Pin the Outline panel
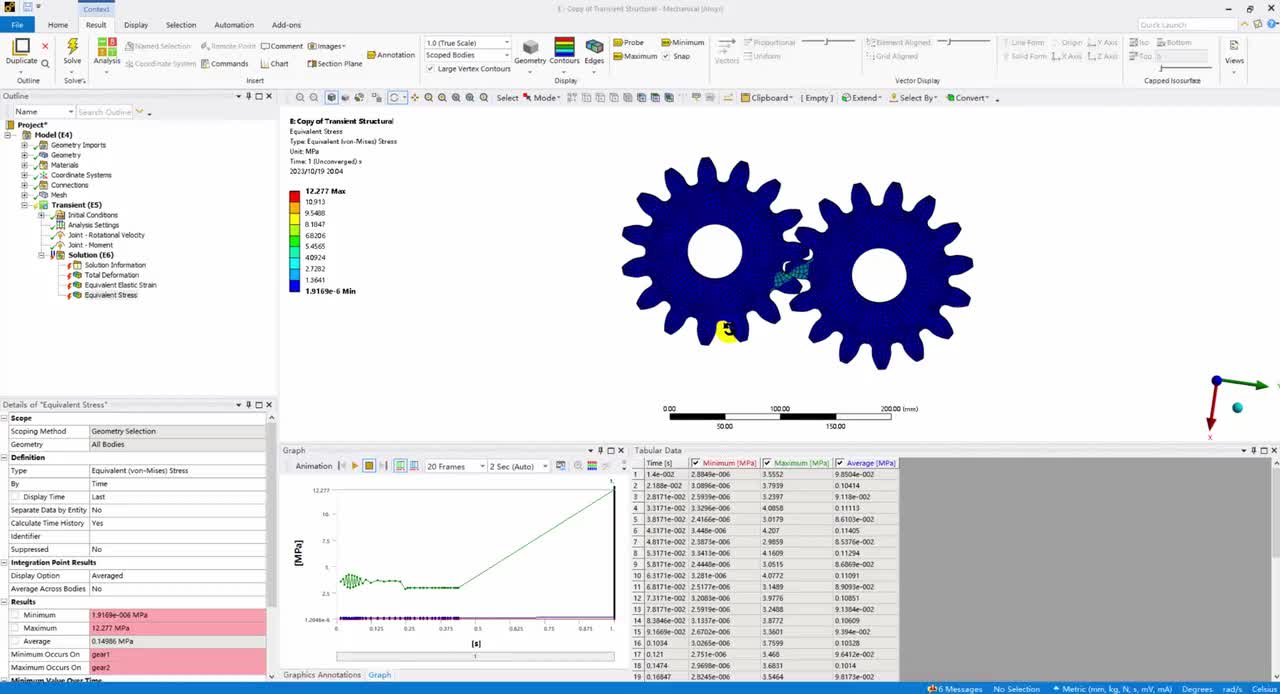Viewport: 1280px width, 694px height. pos(248,96)
